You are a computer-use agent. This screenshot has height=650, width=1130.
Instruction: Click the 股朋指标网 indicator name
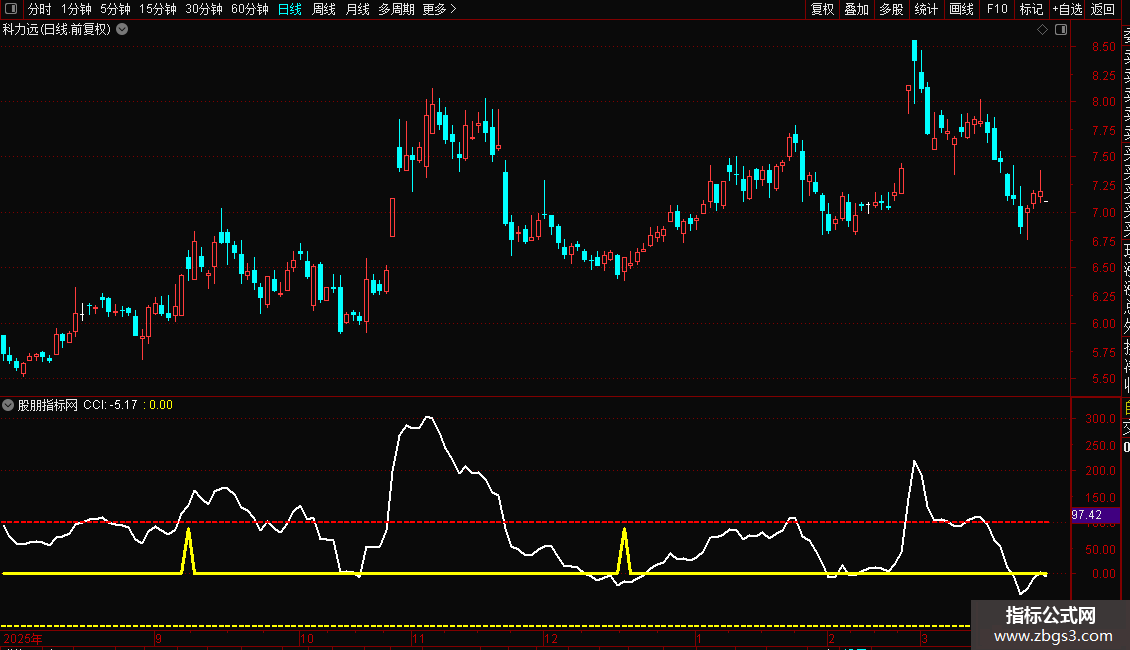click(48, 405)
